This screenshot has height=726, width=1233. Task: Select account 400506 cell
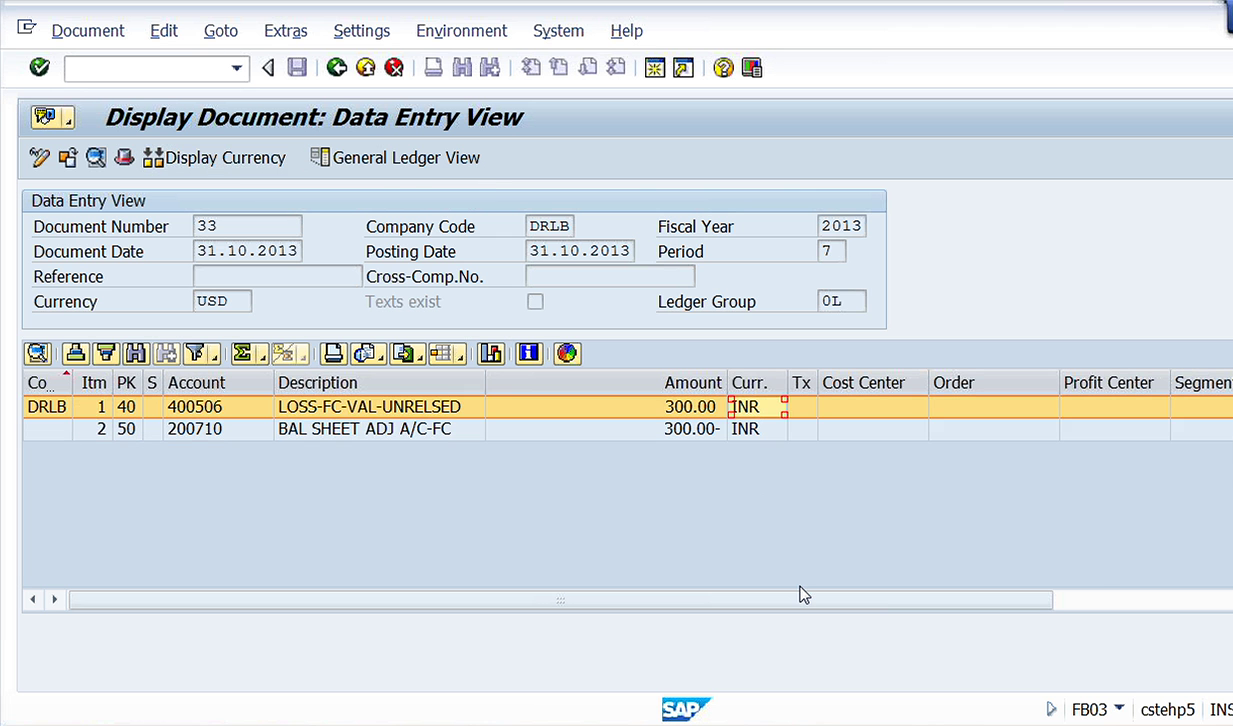click(x=218, y=407)
